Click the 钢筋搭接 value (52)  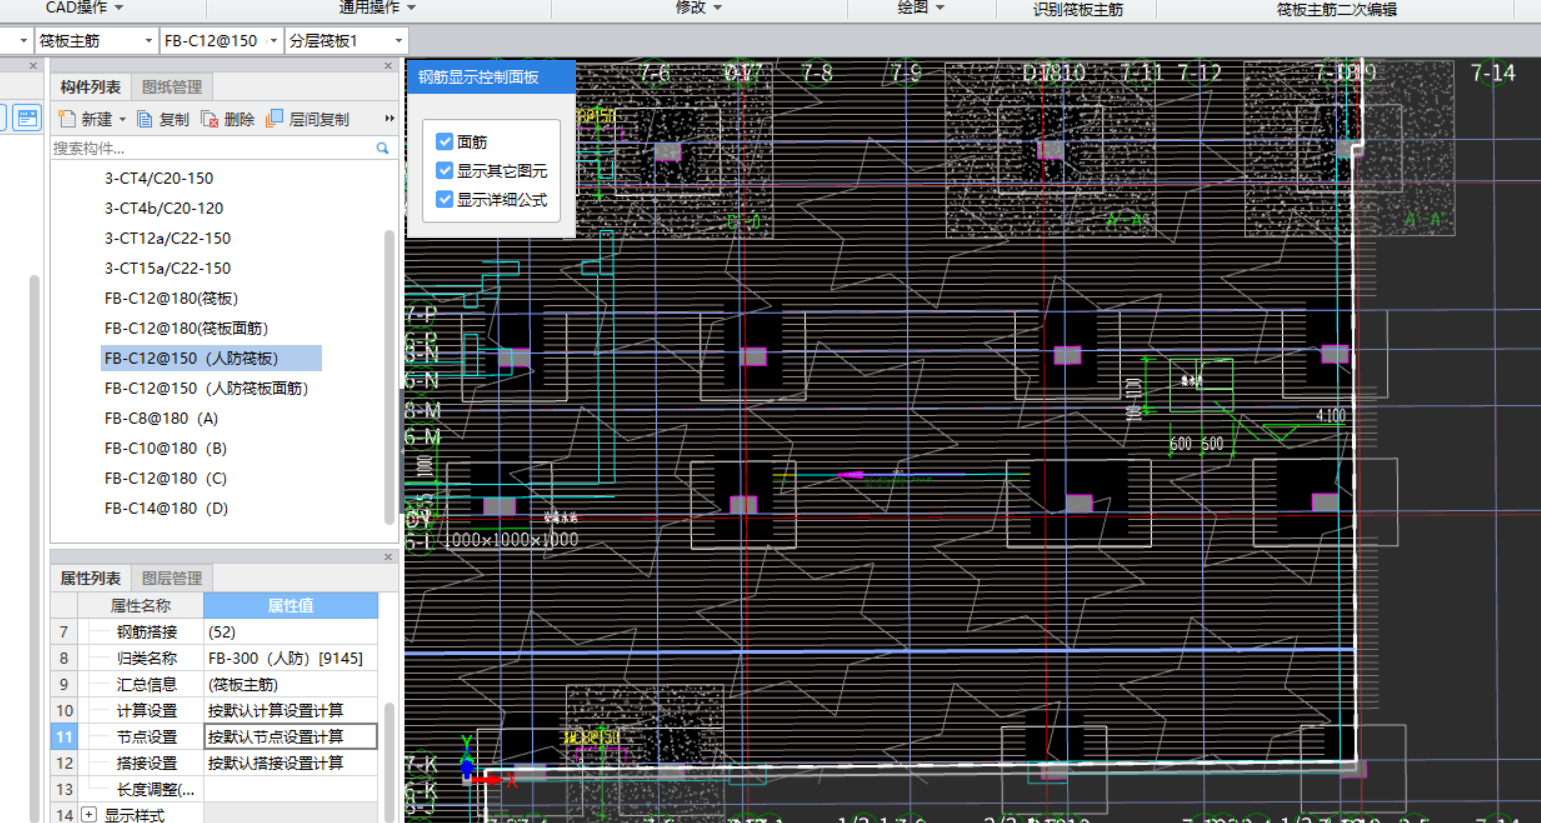(x=291, y=632)
